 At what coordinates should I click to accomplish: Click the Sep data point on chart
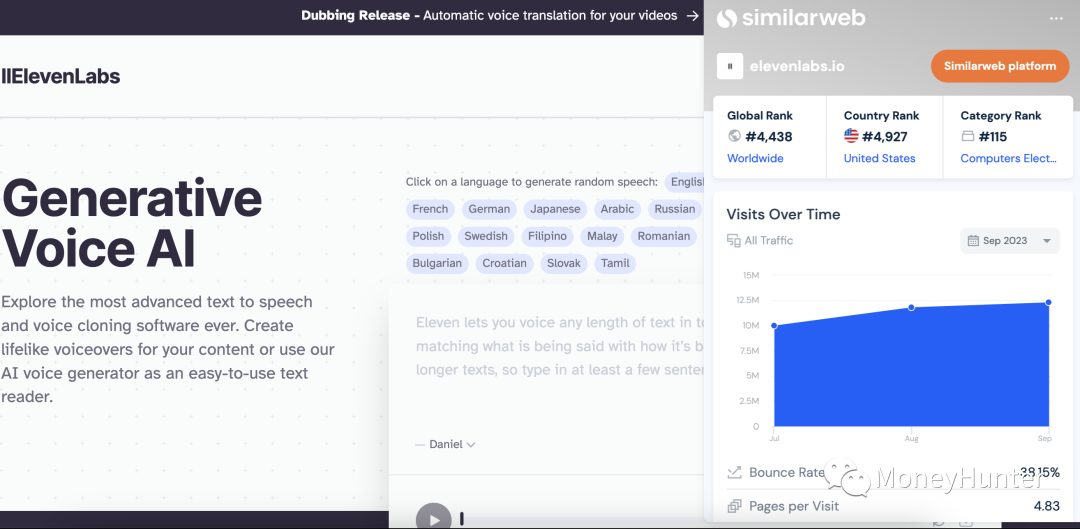(x=1048, y=302)
